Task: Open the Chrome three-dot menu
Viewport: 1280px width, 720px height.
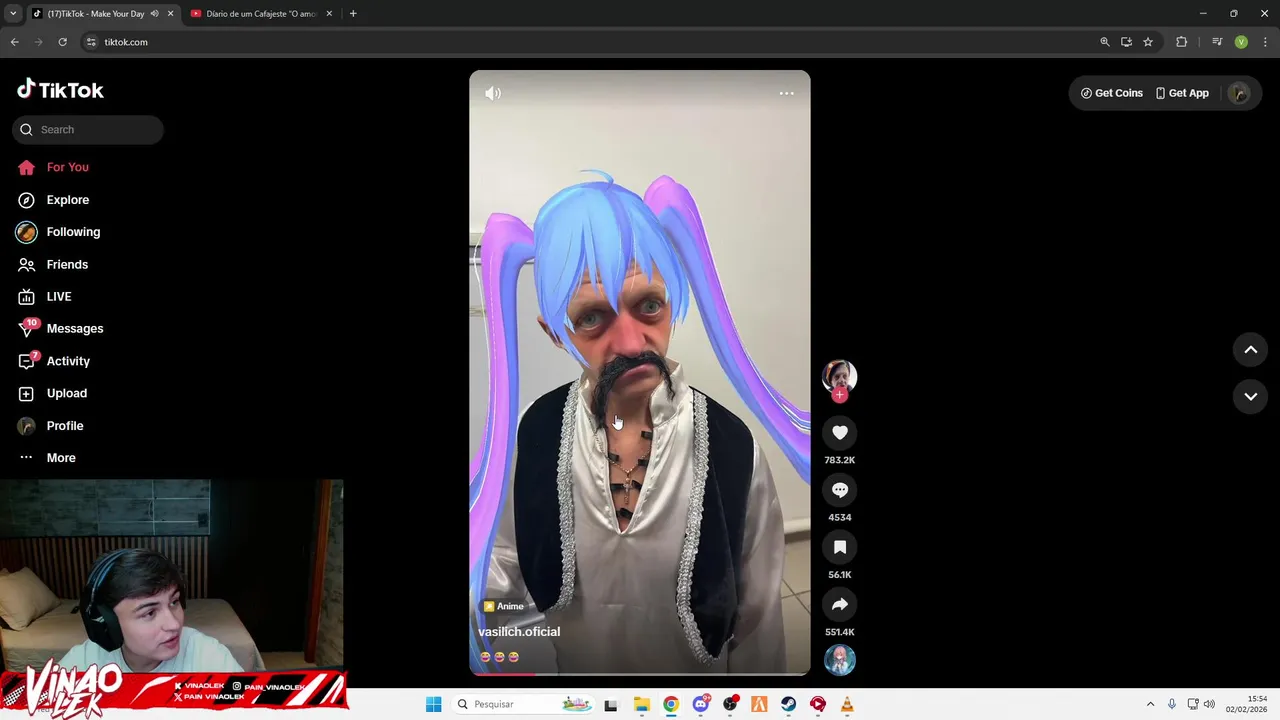Action: click(1265, 42)
